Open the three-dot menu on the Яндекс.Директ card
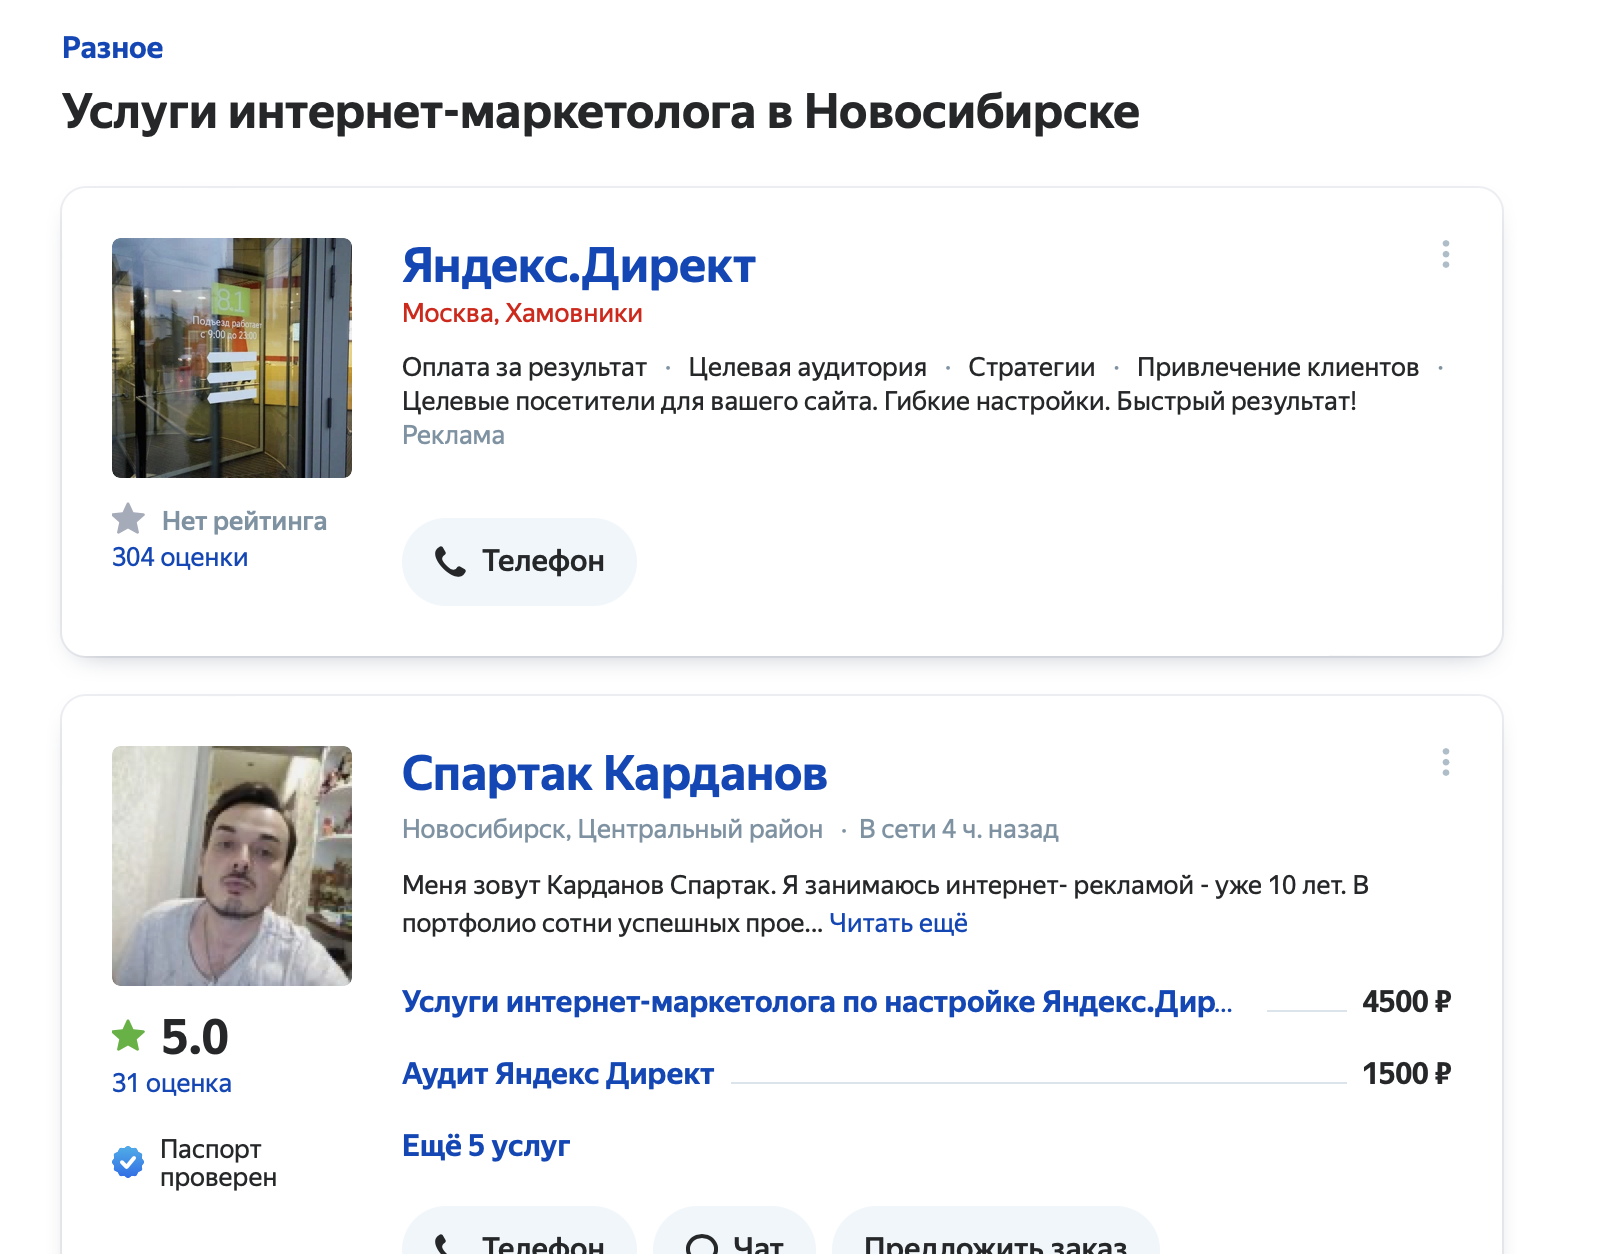 coord(1445,254)
